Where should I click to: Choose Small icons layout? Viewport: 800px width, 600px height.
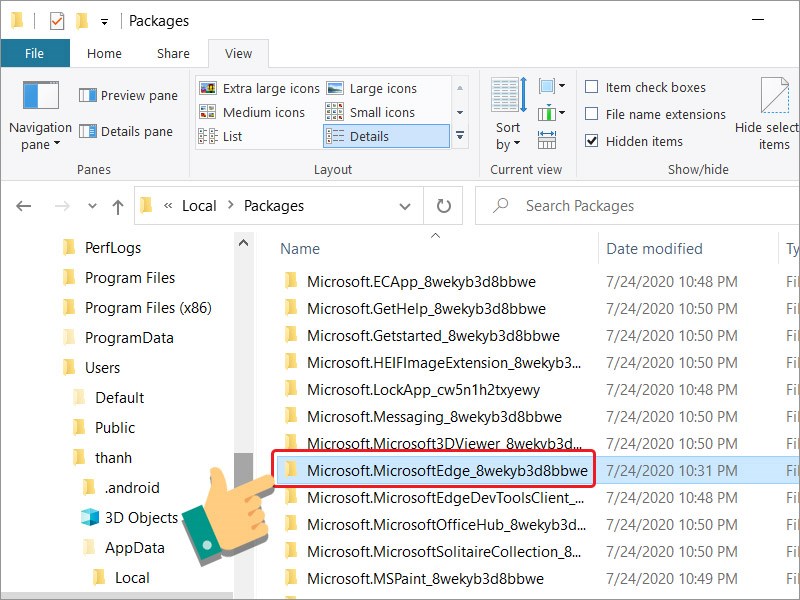click(370, 112)
